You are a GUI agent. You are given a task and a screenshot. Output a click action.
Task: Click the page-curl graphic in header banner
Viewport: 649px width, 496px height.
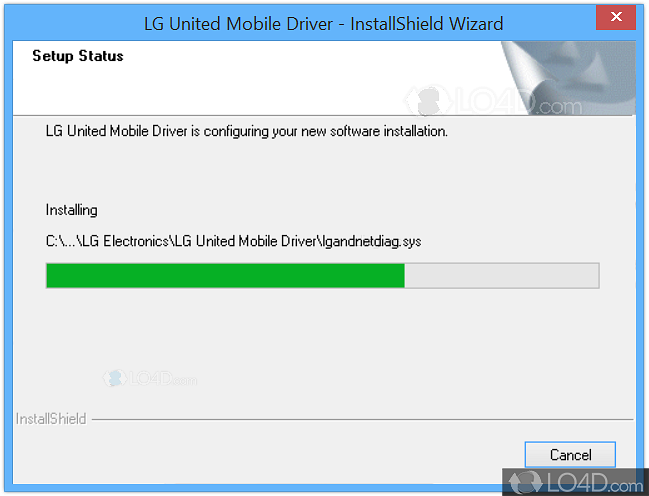pyautogui.click(x=568, y=78)
